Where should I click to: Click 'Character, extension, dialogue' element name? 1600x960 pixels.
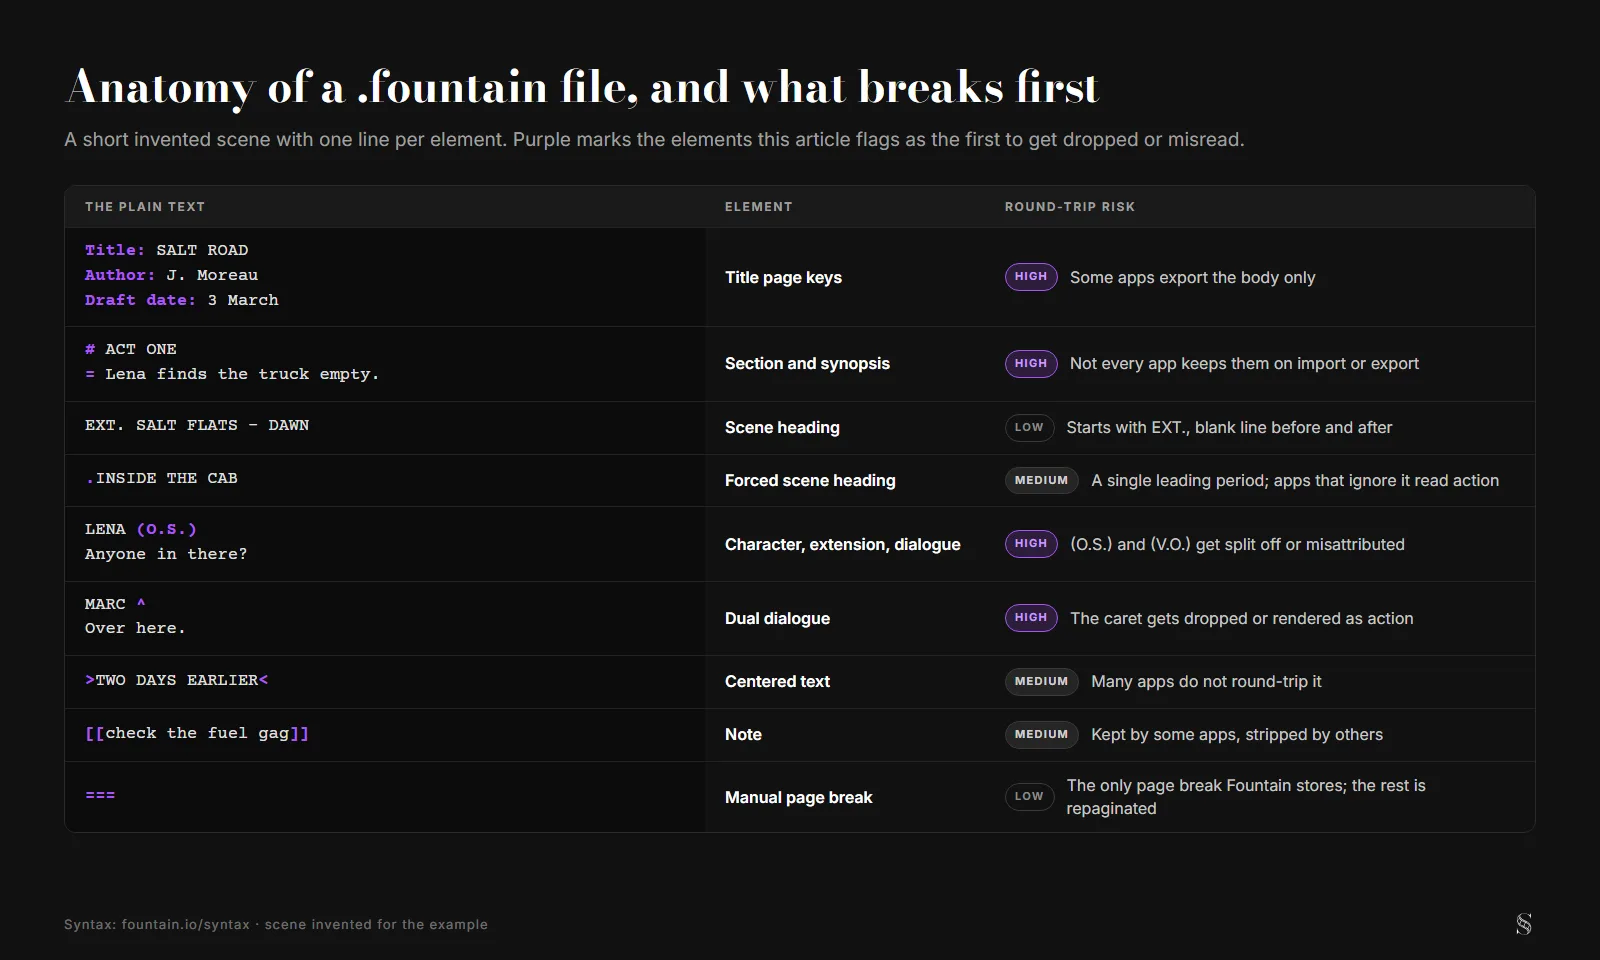pos(843,544)
